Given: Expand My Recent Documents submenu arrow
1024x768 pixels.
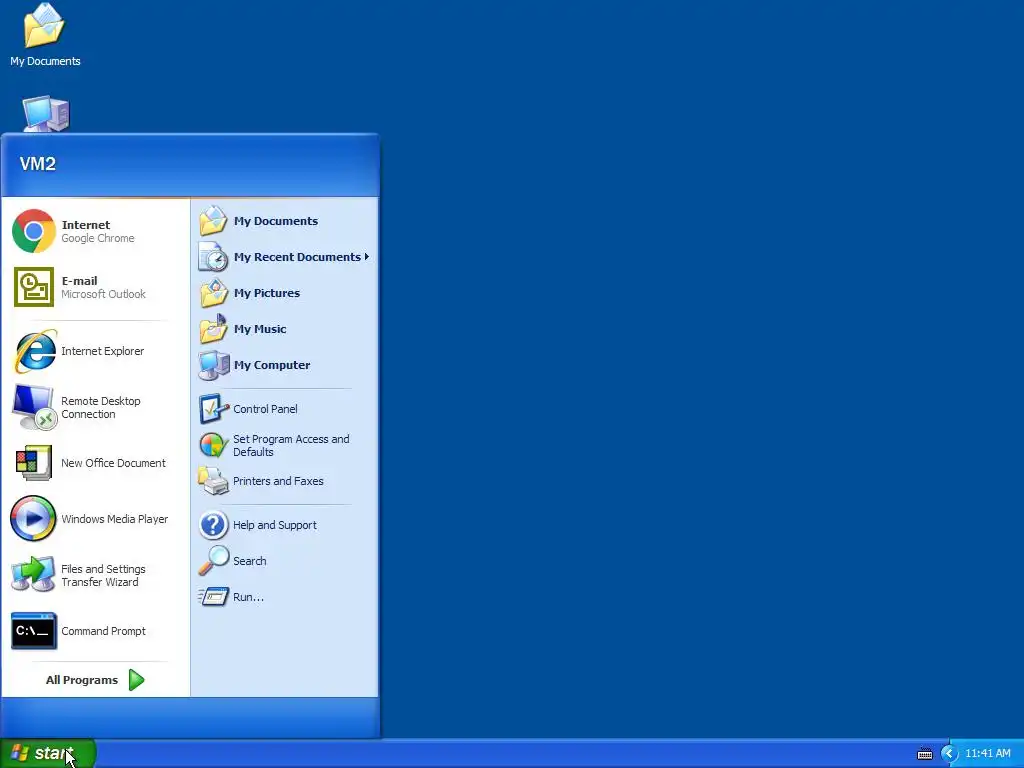Looking at the screenshot, I should click(367, 257).
